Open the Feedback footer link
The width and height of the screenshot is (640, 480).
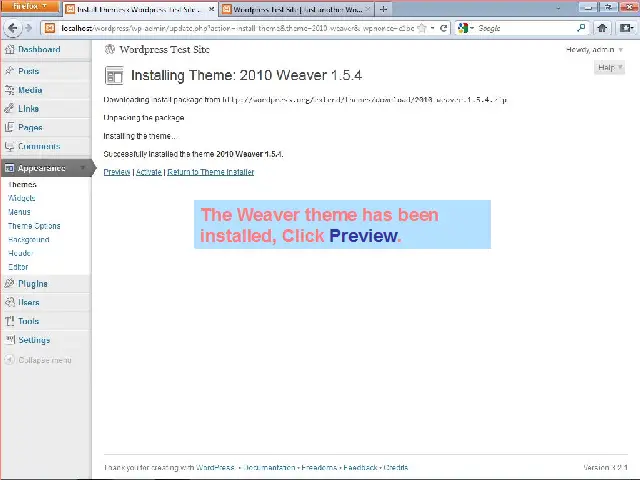click(x=360, y=467)
